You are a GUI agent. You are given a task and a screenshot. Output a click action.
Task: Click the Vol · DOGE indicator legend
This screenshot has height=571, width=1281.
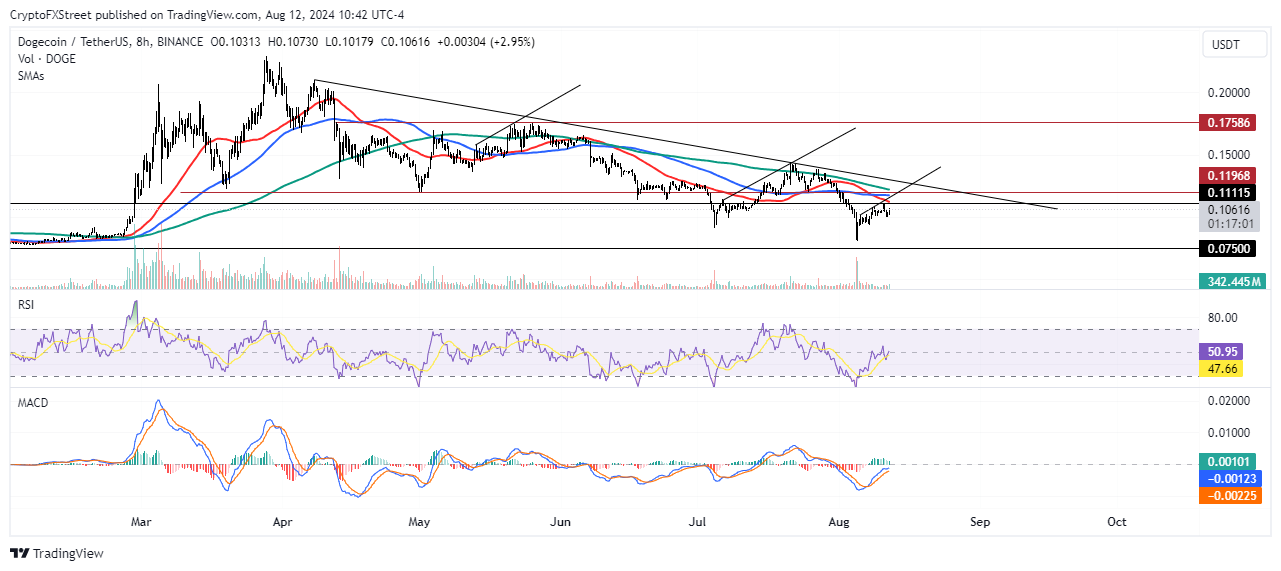click(46, 58)
